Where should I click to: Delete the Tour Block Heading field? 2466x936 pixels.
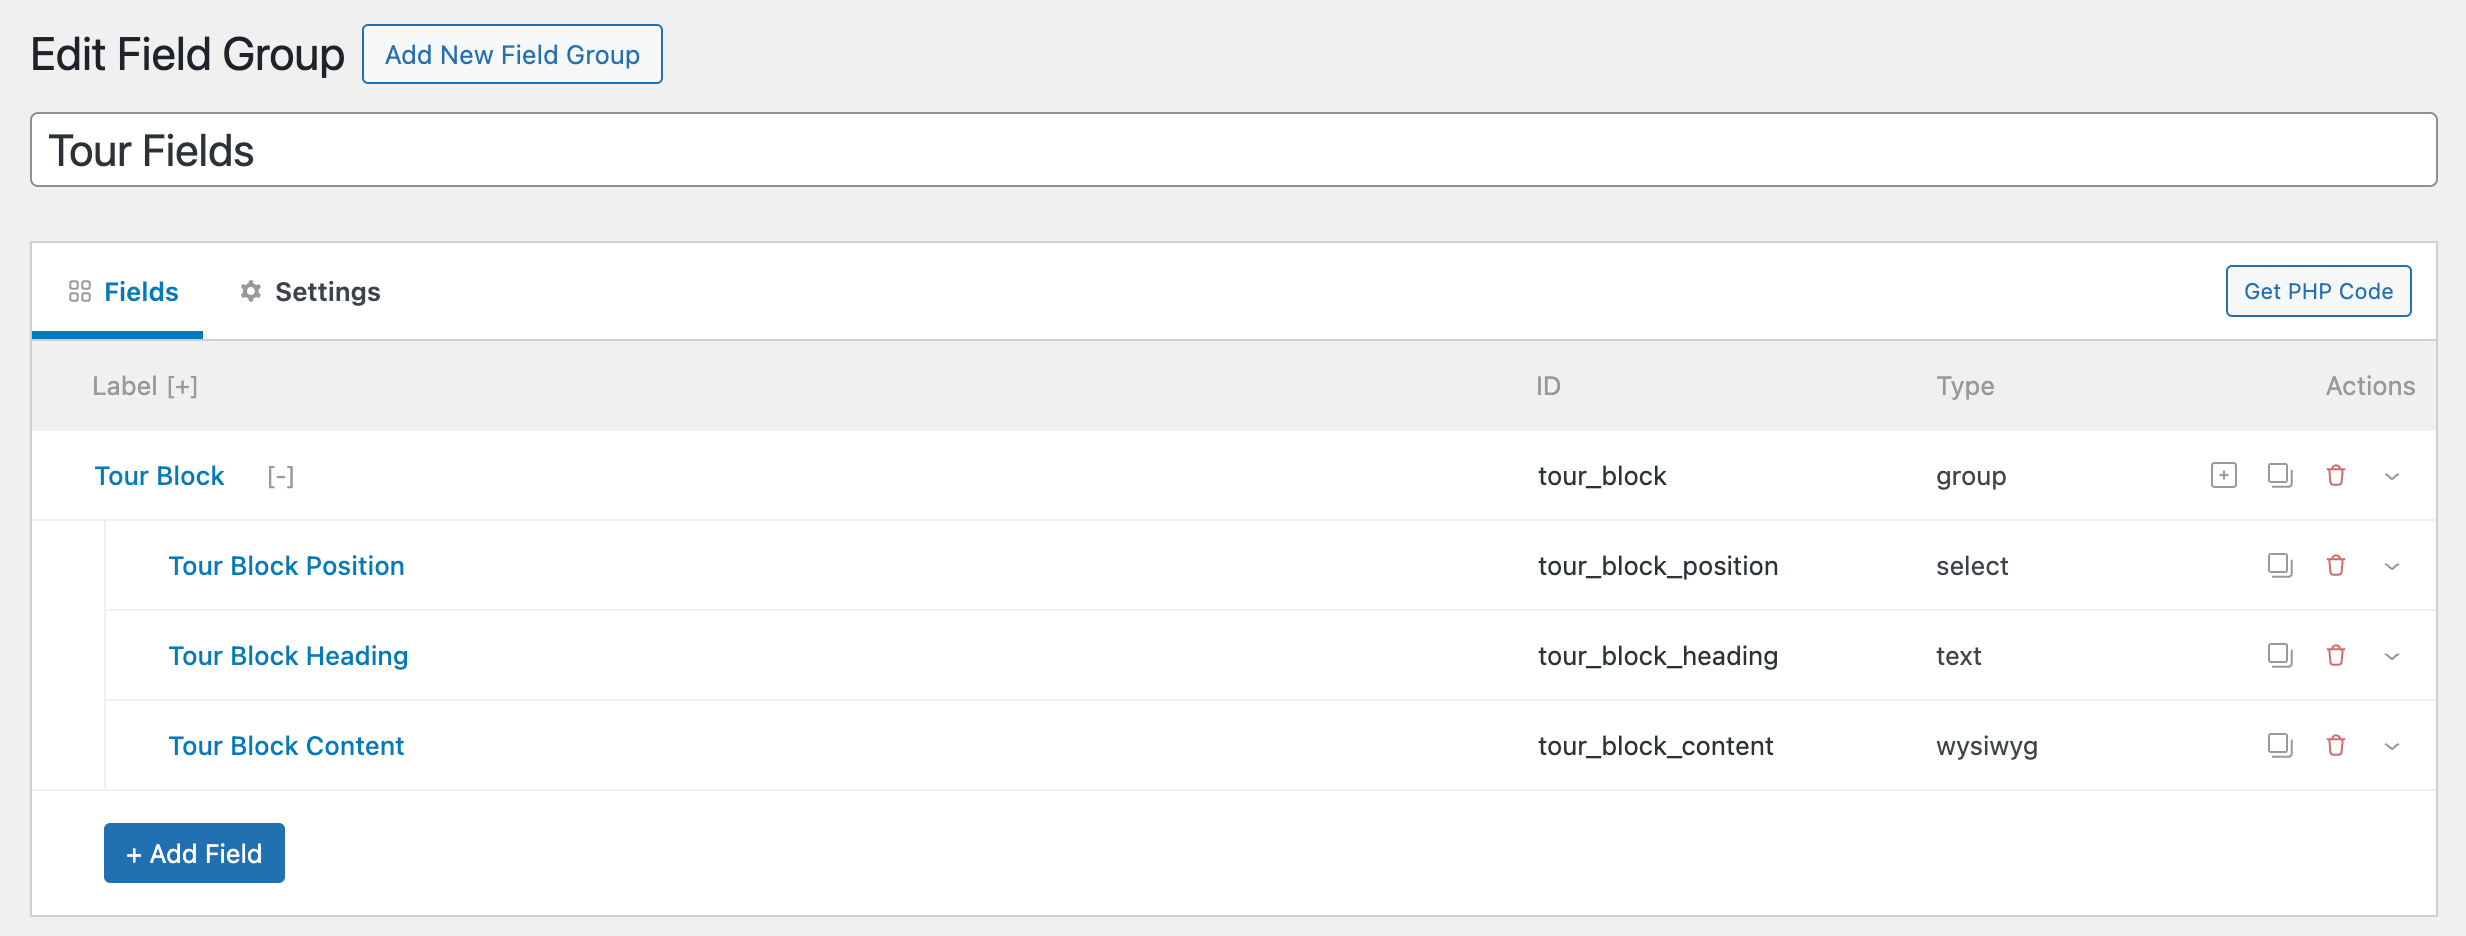point(2335,655)
